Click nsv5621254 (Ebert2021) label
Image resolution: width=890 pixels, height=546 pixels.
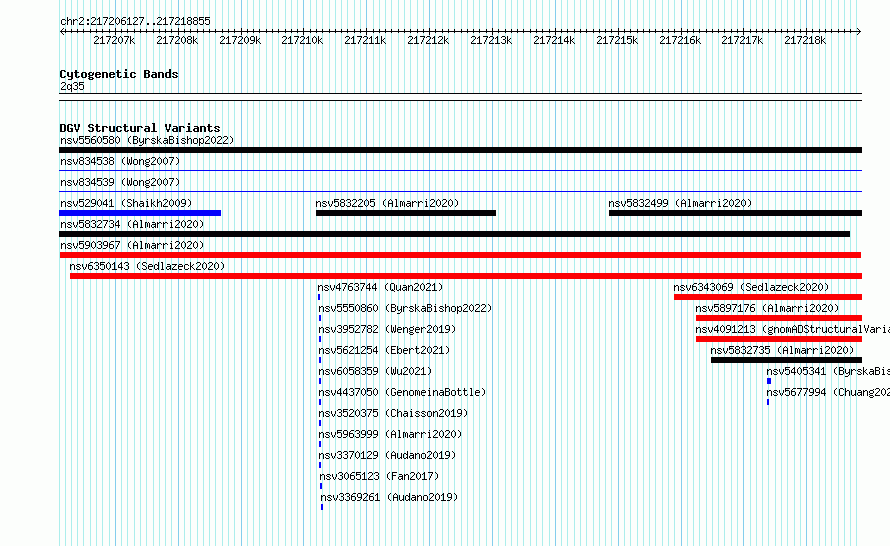click(x=384, y=350)
